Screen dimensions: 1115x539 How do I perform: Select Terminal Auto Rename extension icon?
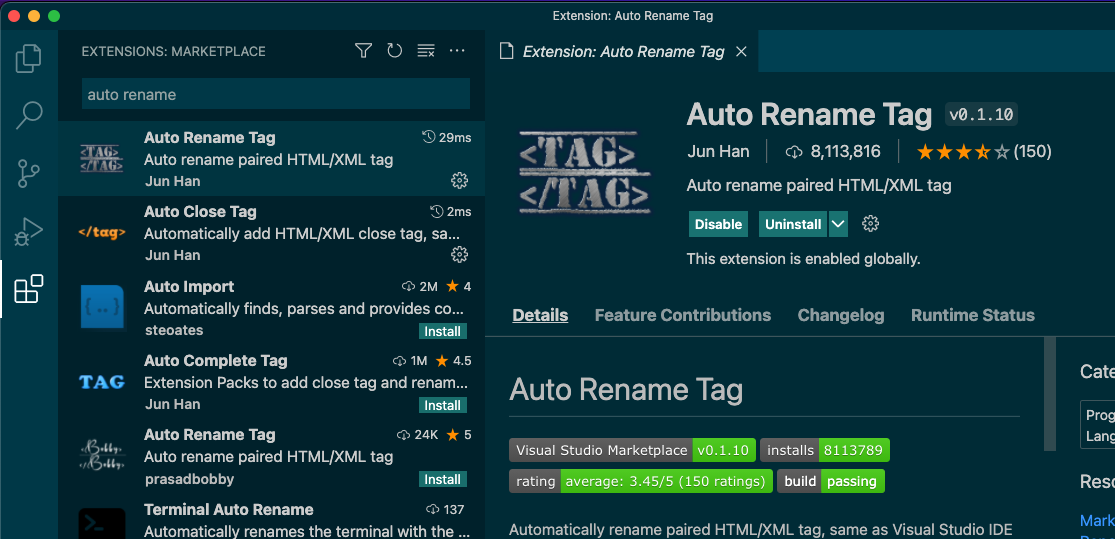coord(102,523)
